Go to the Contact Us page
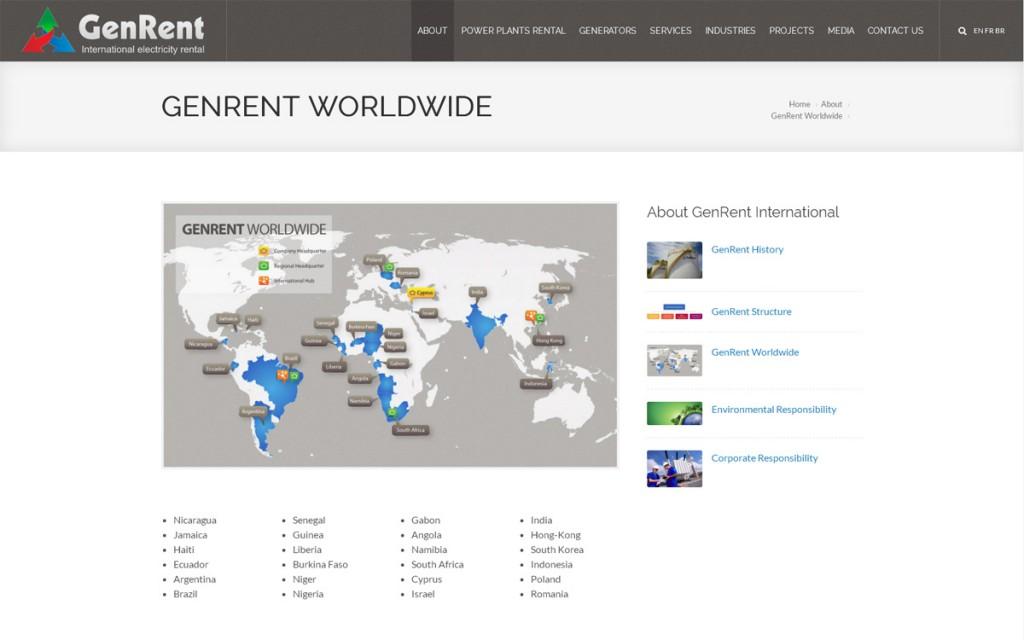This screenshot has height=640, width=1024. click(x=895, y=31)
